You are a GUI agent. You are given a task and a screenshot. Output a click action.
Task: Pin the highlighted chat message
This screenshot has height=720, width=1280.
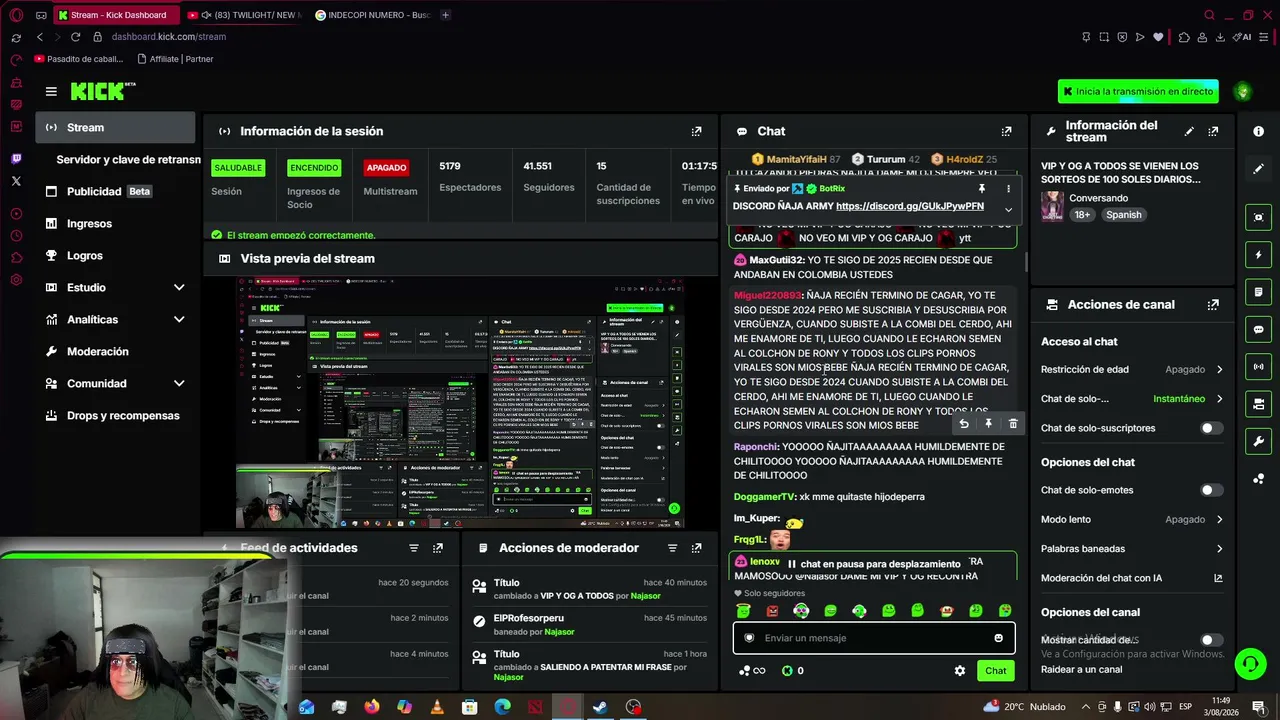click(x=988, y=424)
